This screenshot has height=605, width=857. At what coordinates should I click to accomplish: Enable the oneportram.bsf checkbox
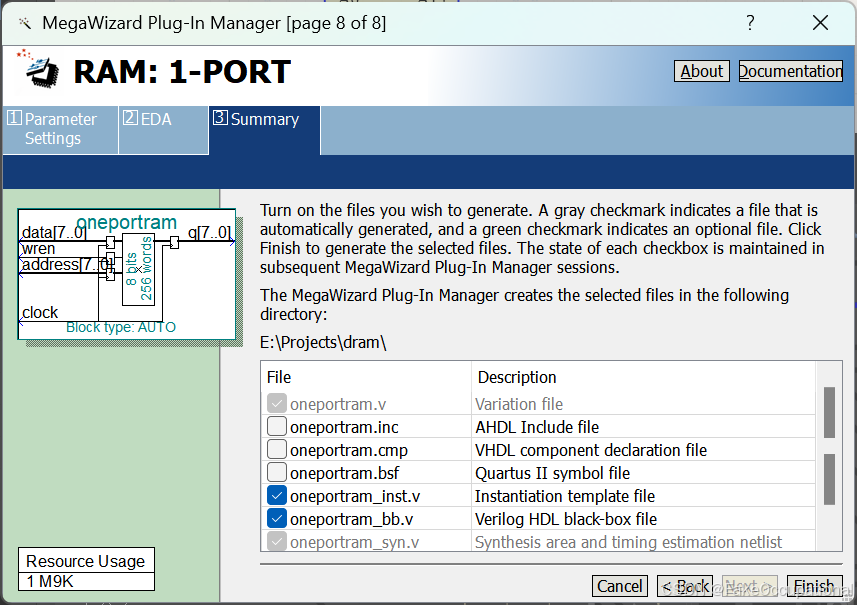point(277,472)
